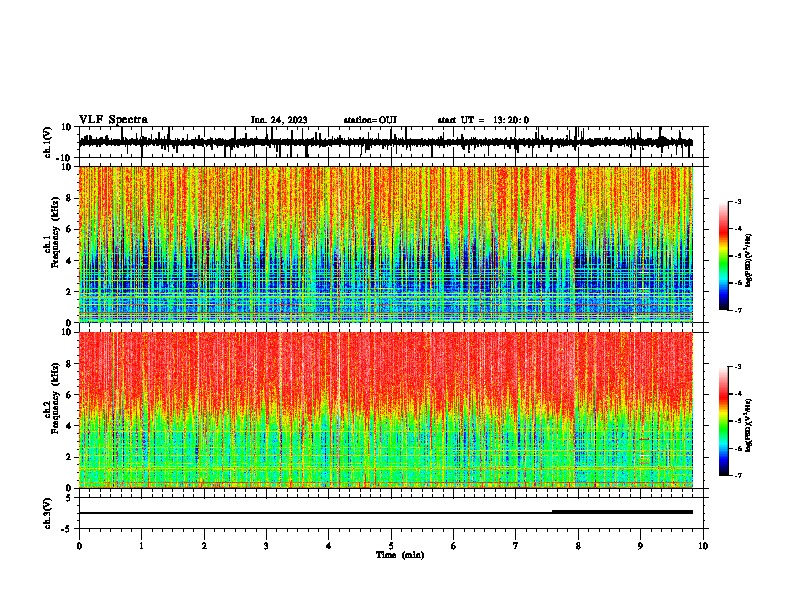Click the ch.2 'Frequency (kHz)' axis label

coord(55,398)
